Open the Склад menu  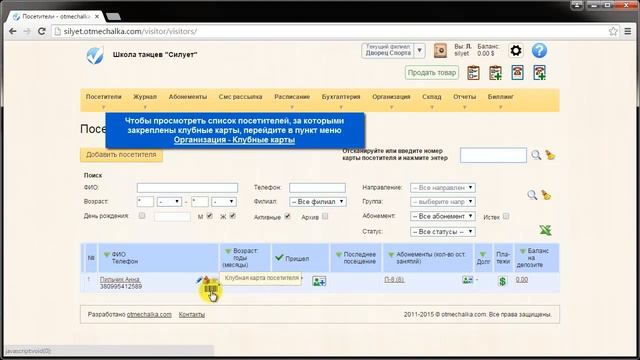(x=432, y=97)
